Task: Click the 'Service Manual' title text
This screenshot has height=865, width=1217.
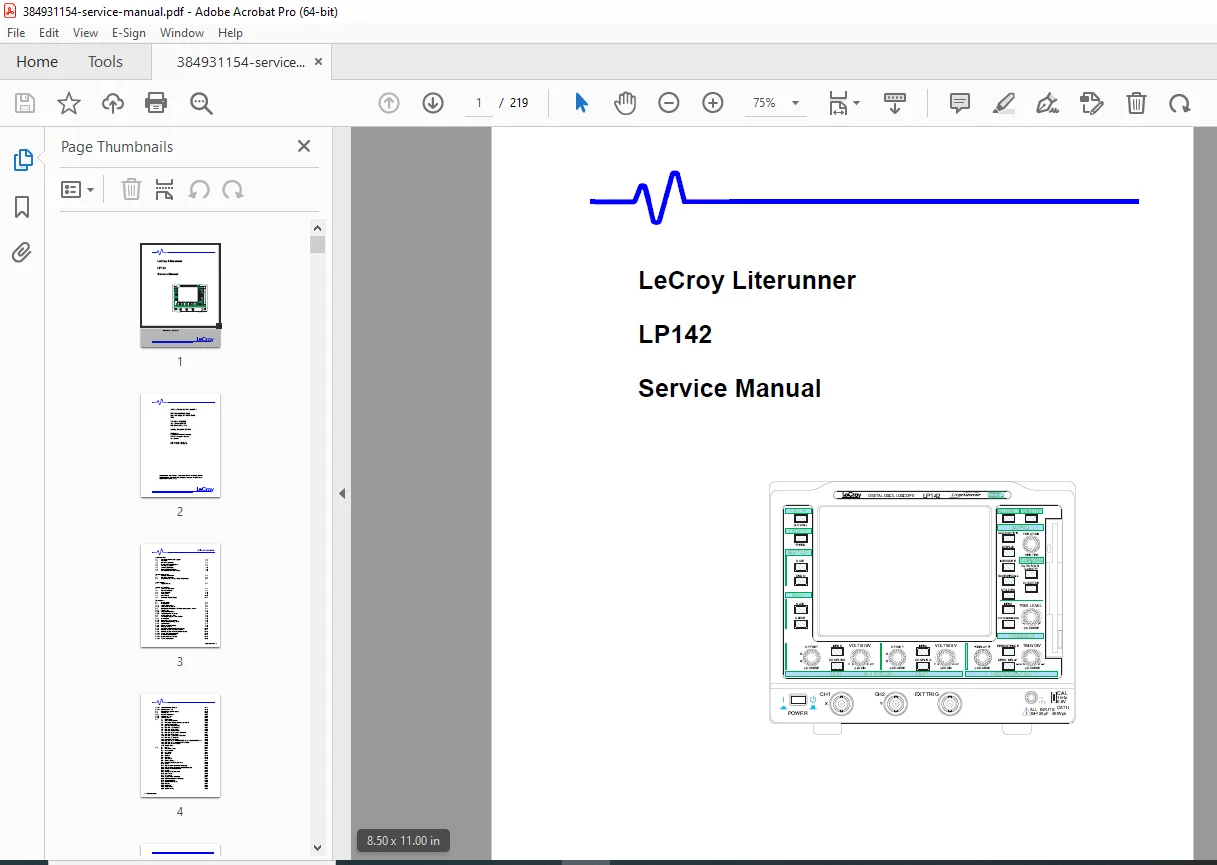Action: point(730,388)
